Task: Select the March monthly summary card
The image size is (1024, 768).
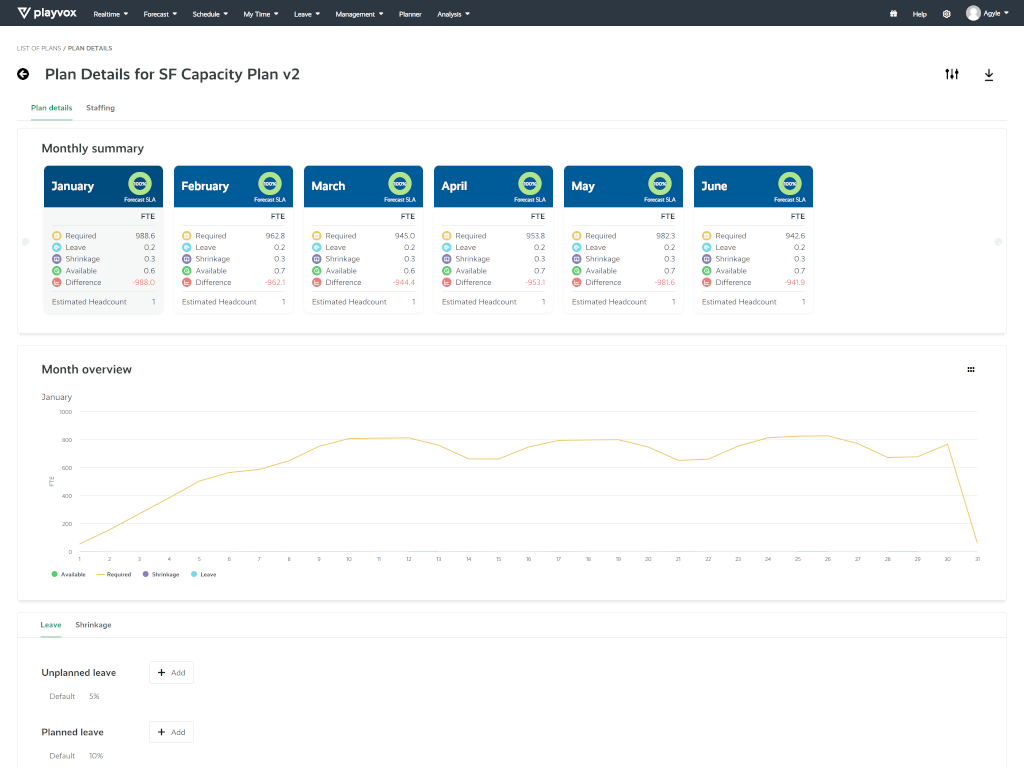Action: 363,240
